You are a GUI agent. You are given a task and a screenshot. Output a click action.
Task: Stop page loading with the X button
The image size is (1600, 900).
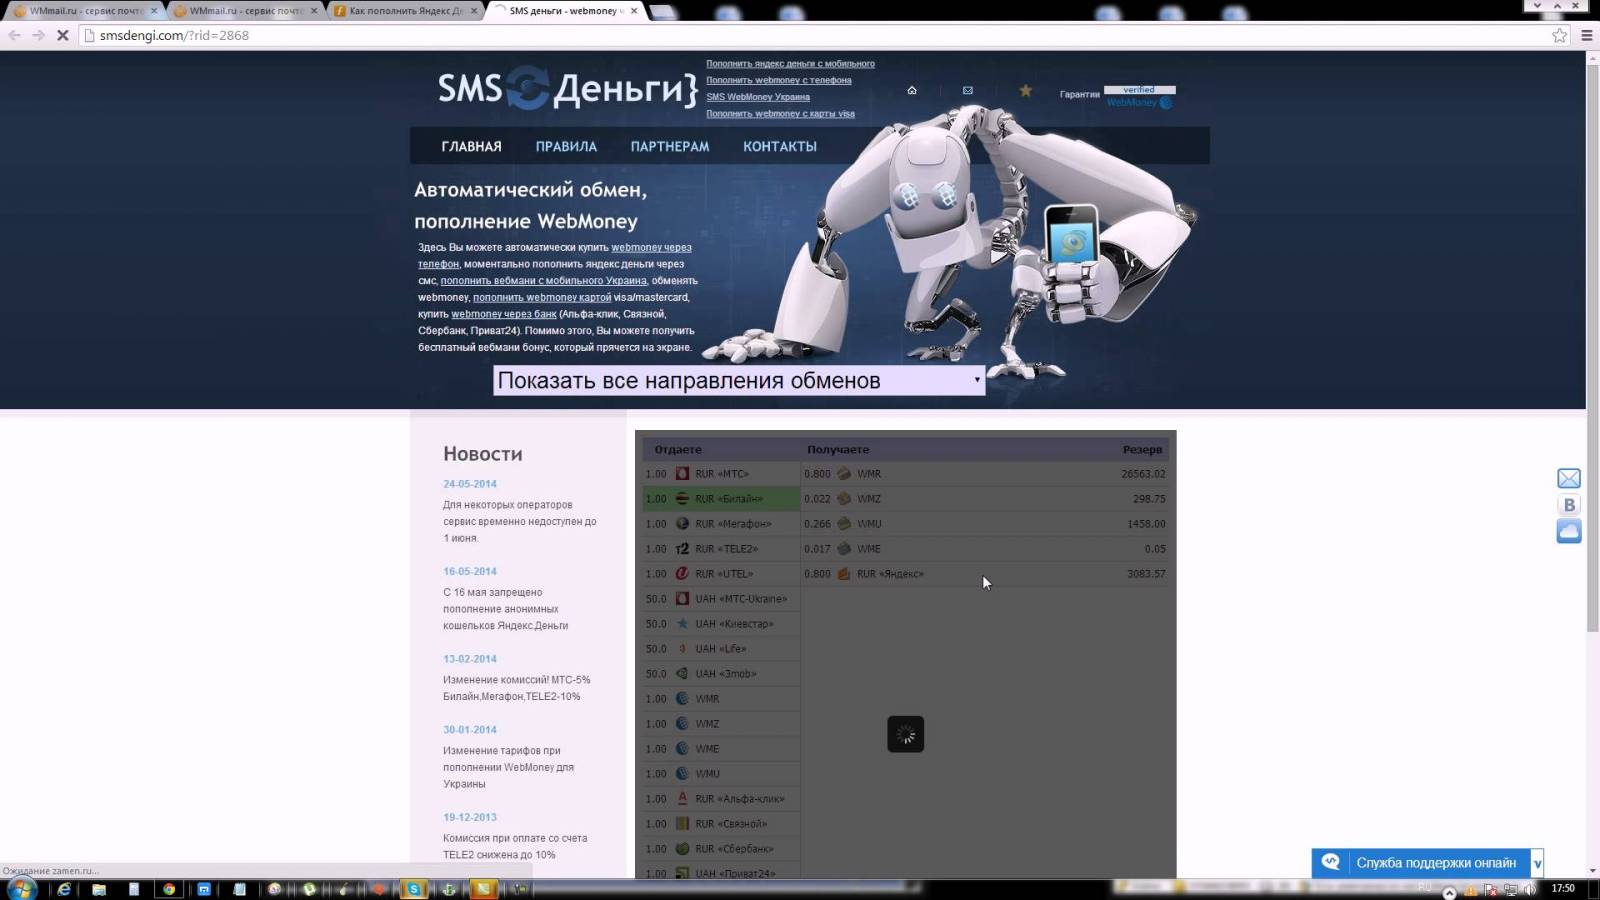point(62,35)
